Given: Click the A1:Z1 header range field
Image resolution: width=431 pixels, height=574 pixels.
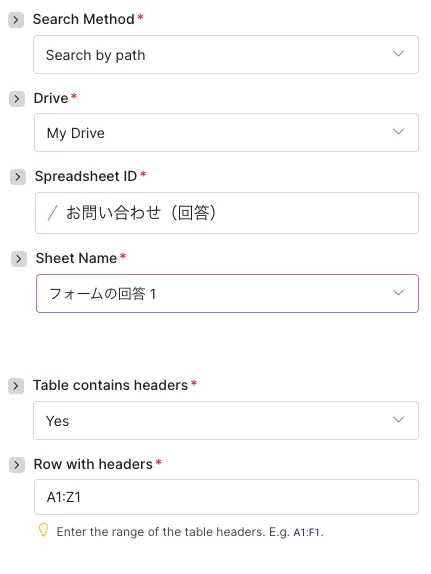Looking at the screenshot, I should click(226, 497).
